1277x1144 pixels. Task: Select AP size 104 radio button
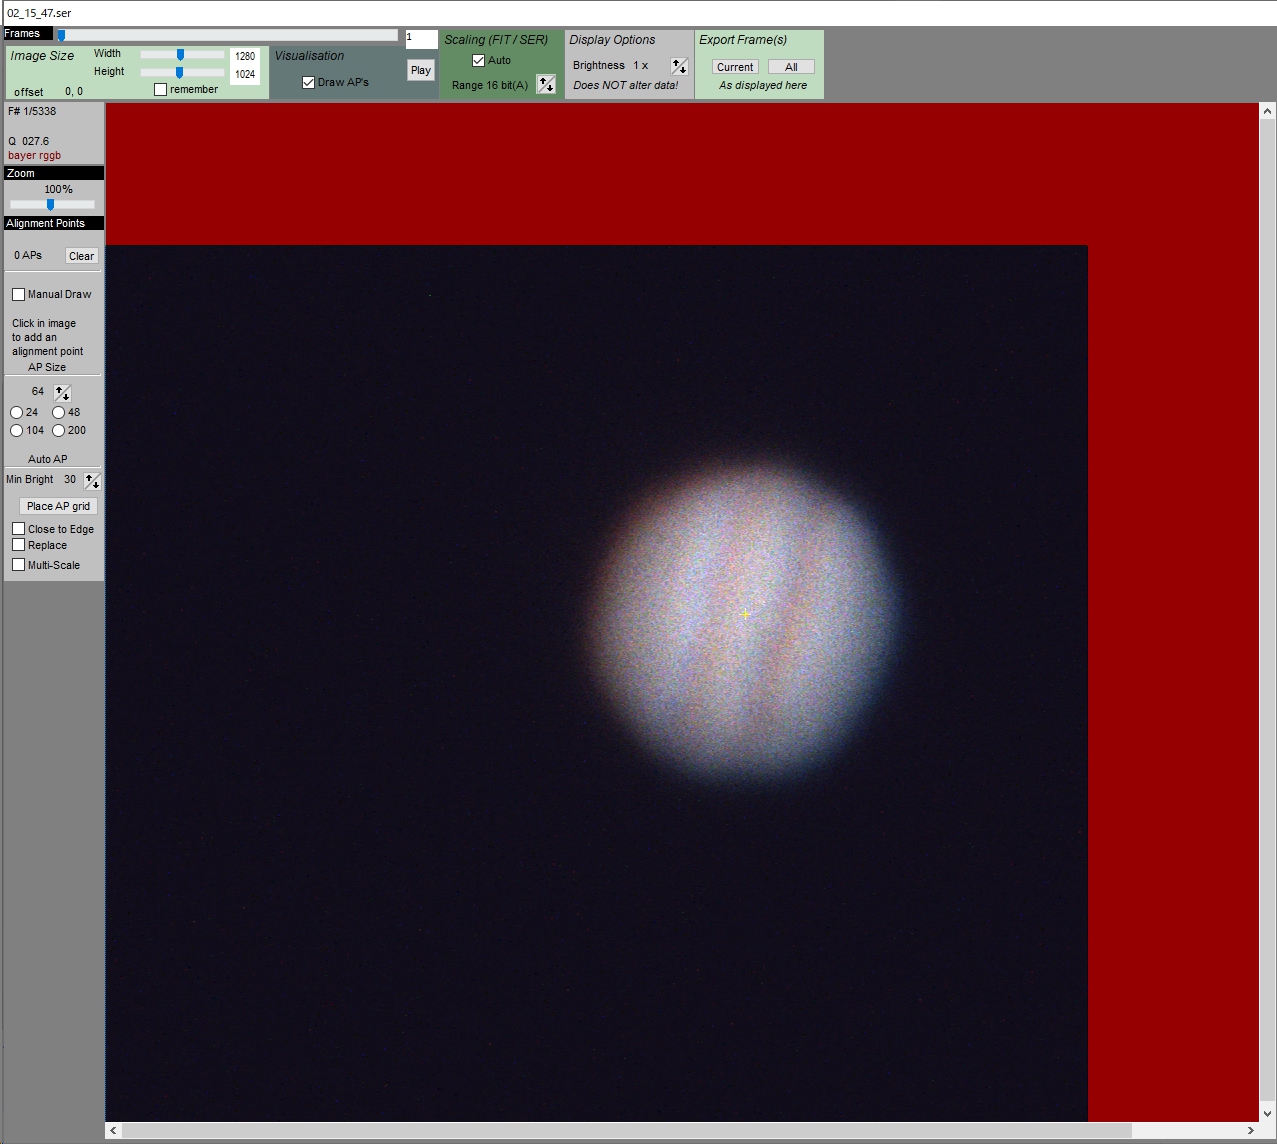tap(17, 430)
